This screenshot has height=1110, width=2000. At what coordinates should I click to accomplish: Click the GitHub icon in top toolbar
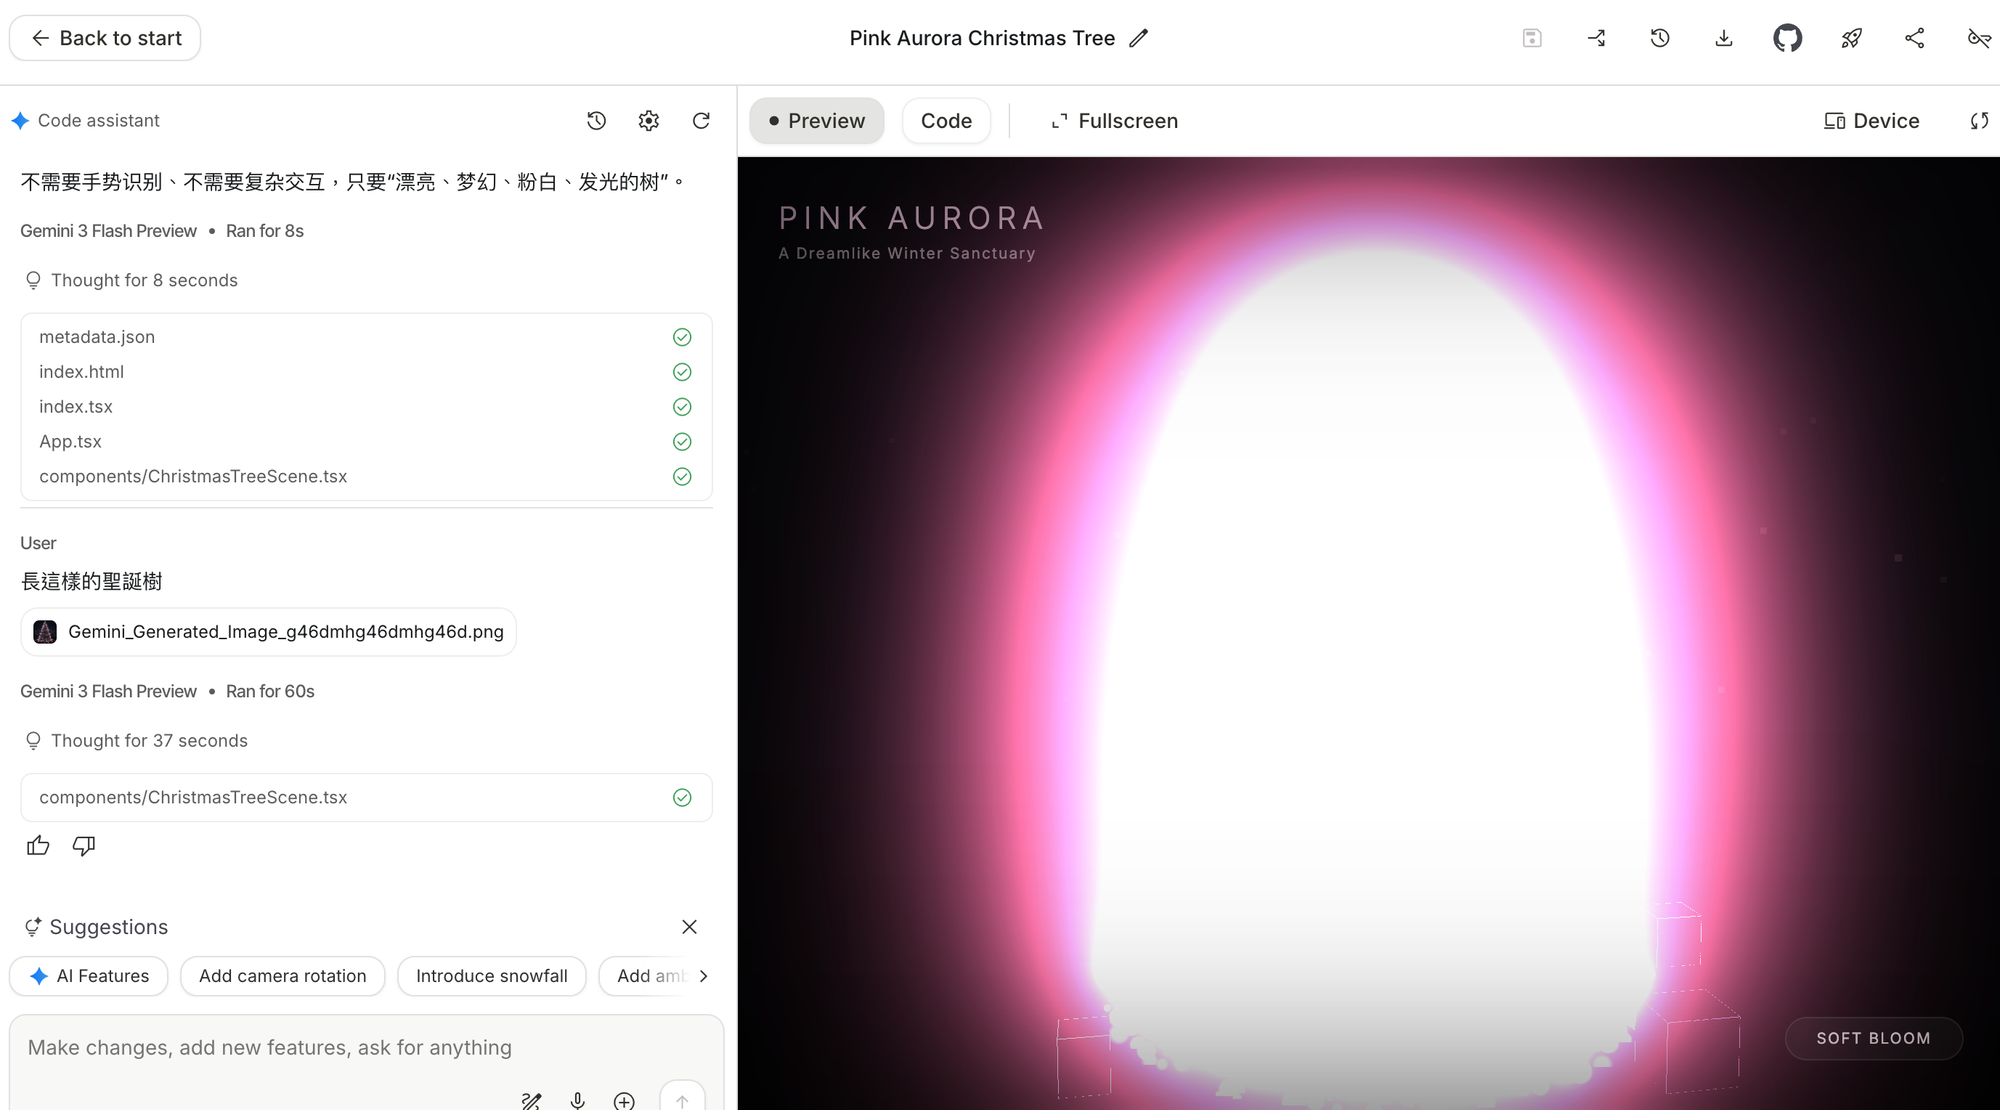click(1787, 38)
